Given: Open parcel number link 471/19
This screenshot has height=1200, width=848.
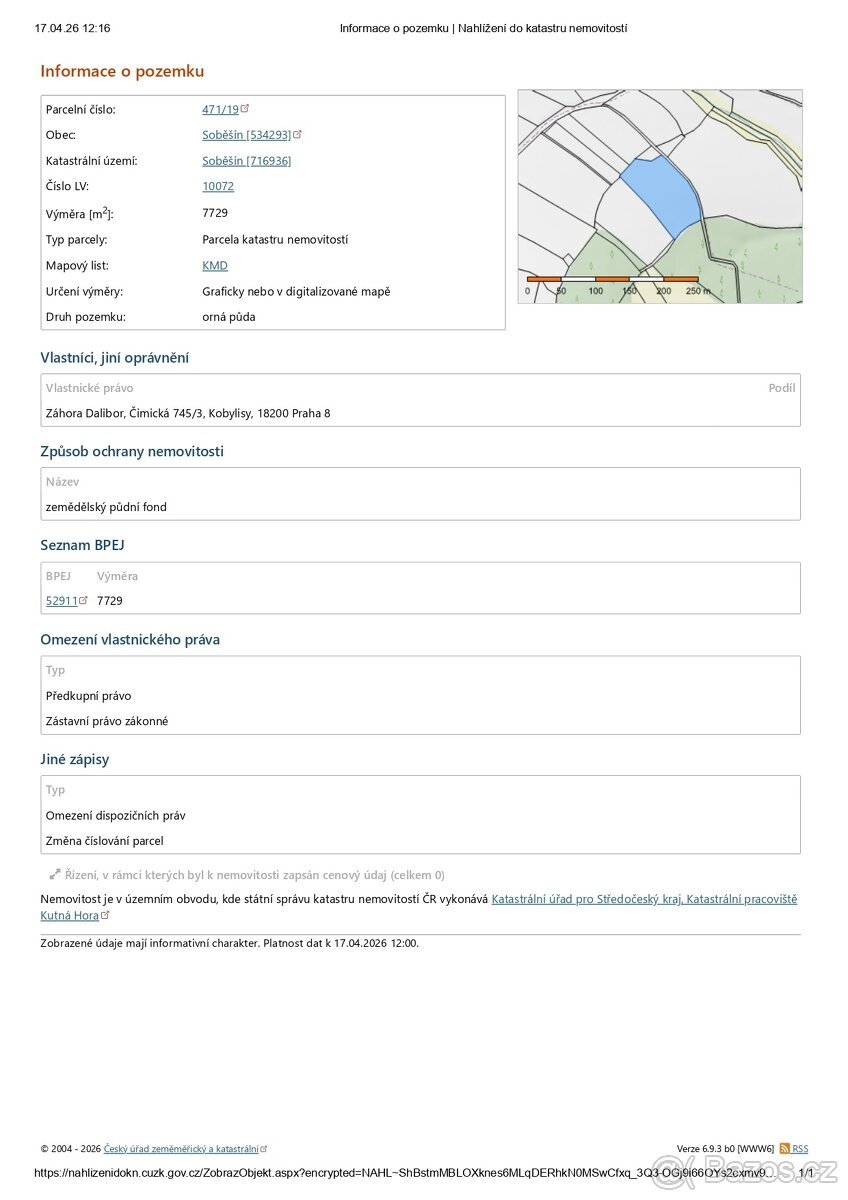Looking at the screenshot, I should 220,109.
